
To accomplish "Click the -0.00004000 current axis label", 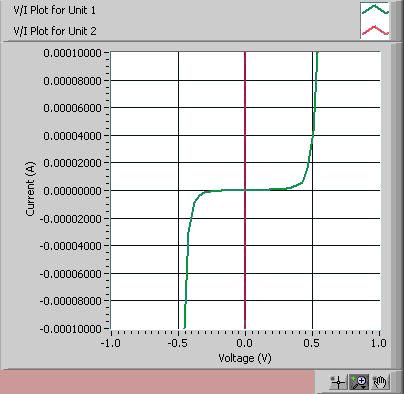I will point(71,246).
